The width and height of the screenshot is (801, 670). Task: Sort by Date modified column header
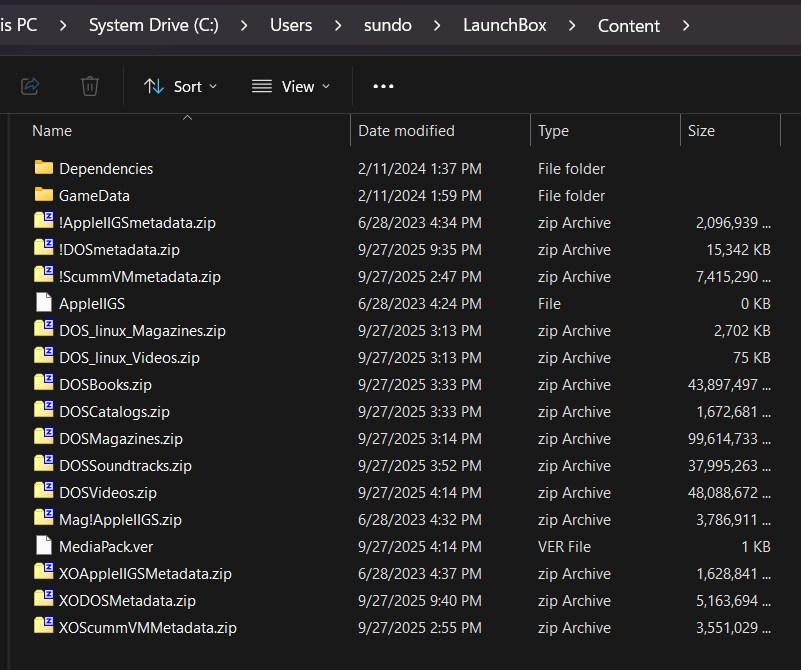coord(406,130)
